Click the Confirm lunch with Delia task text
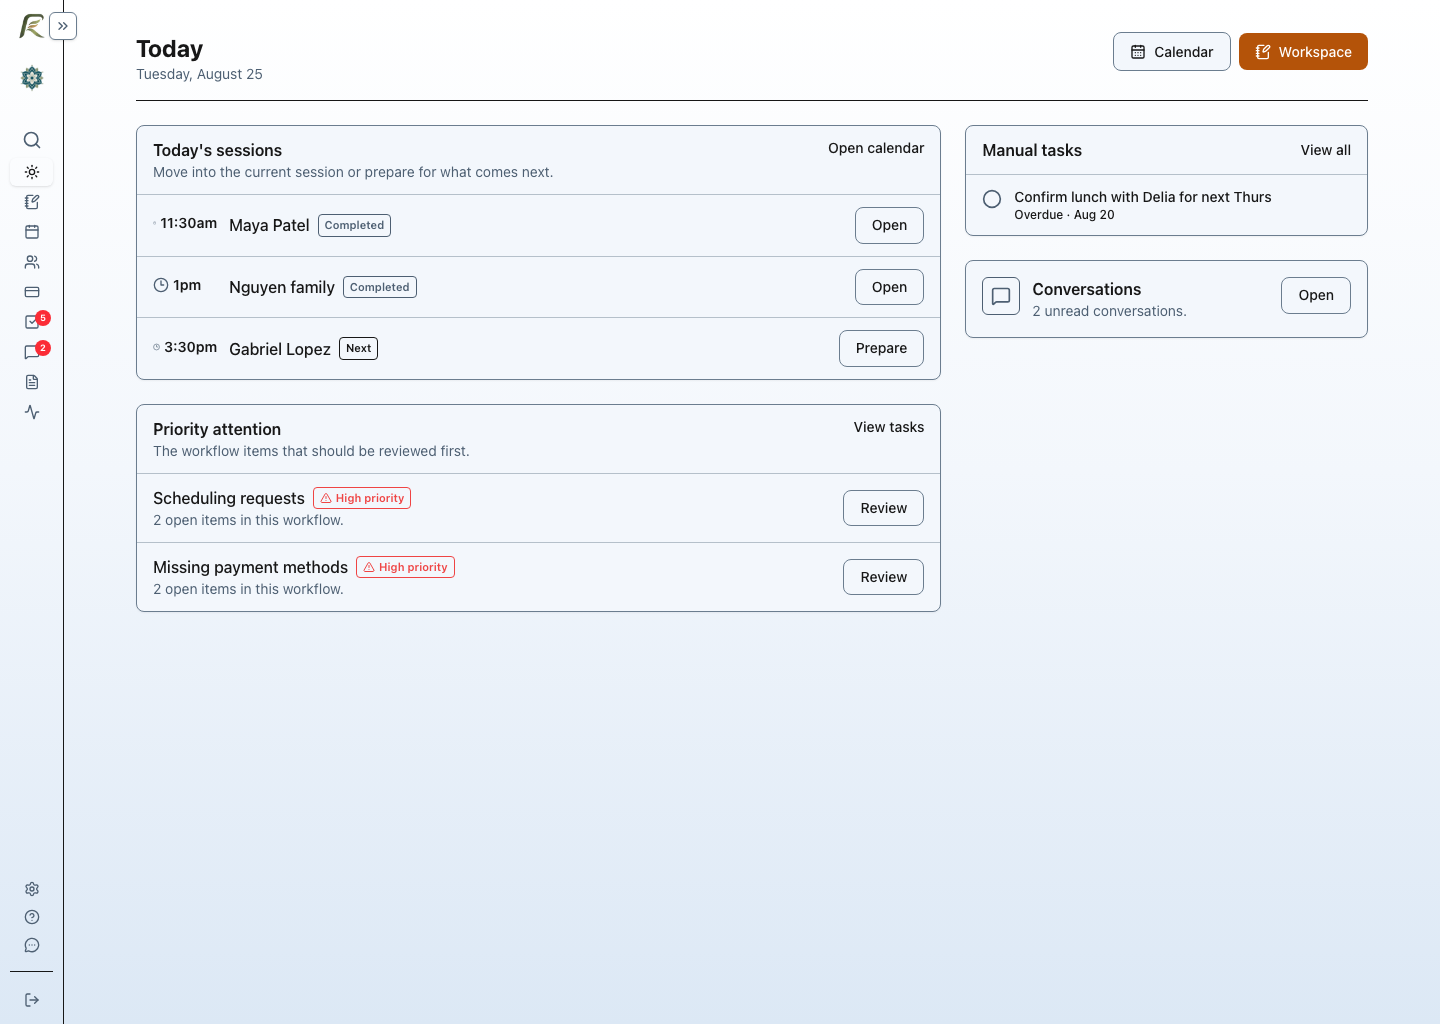This screenshot has width=1440, height=1024. point(1143,197)
